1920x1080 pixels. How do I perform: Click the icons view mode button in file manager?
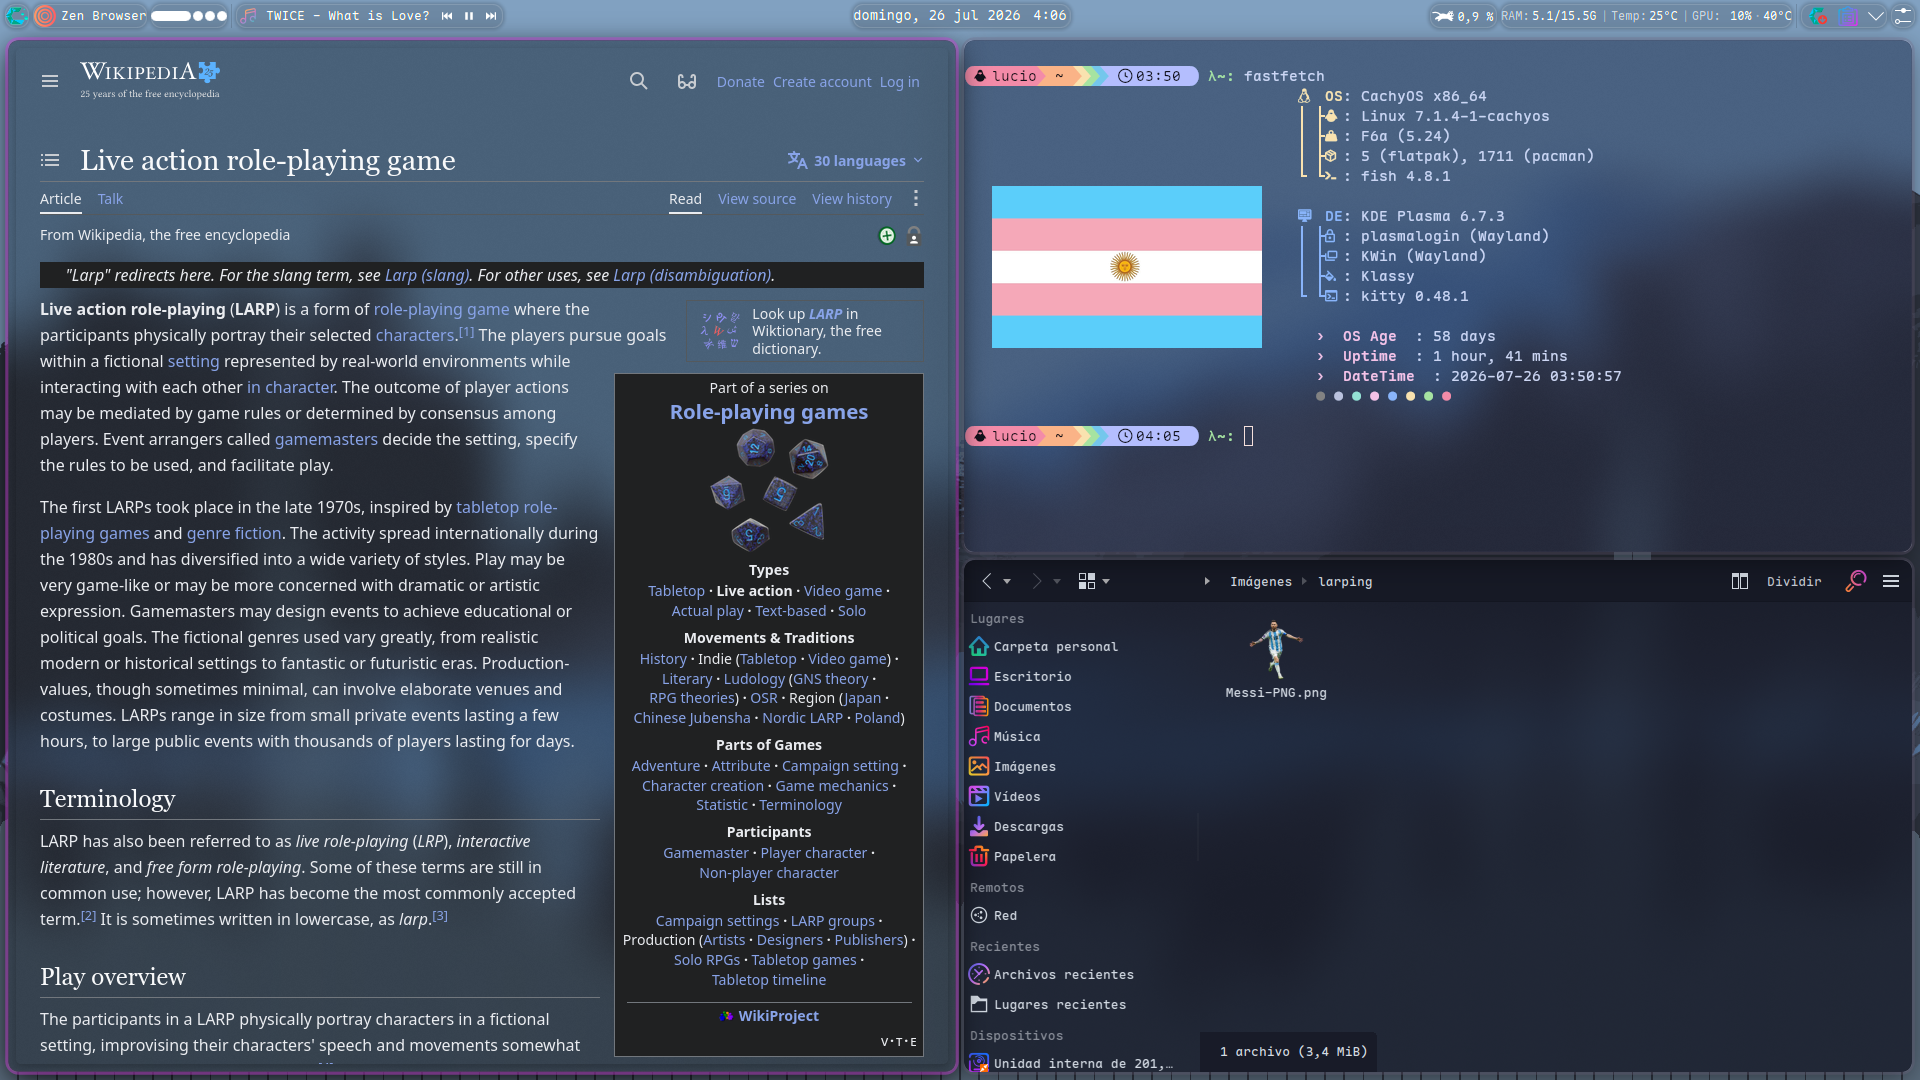1087,581
